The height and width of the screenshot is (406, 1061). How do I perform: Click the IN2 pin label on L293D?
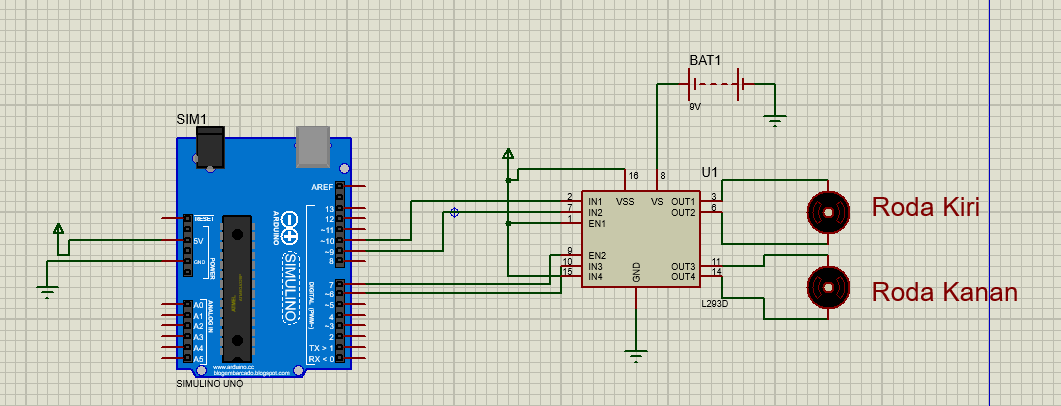(595, 212)
